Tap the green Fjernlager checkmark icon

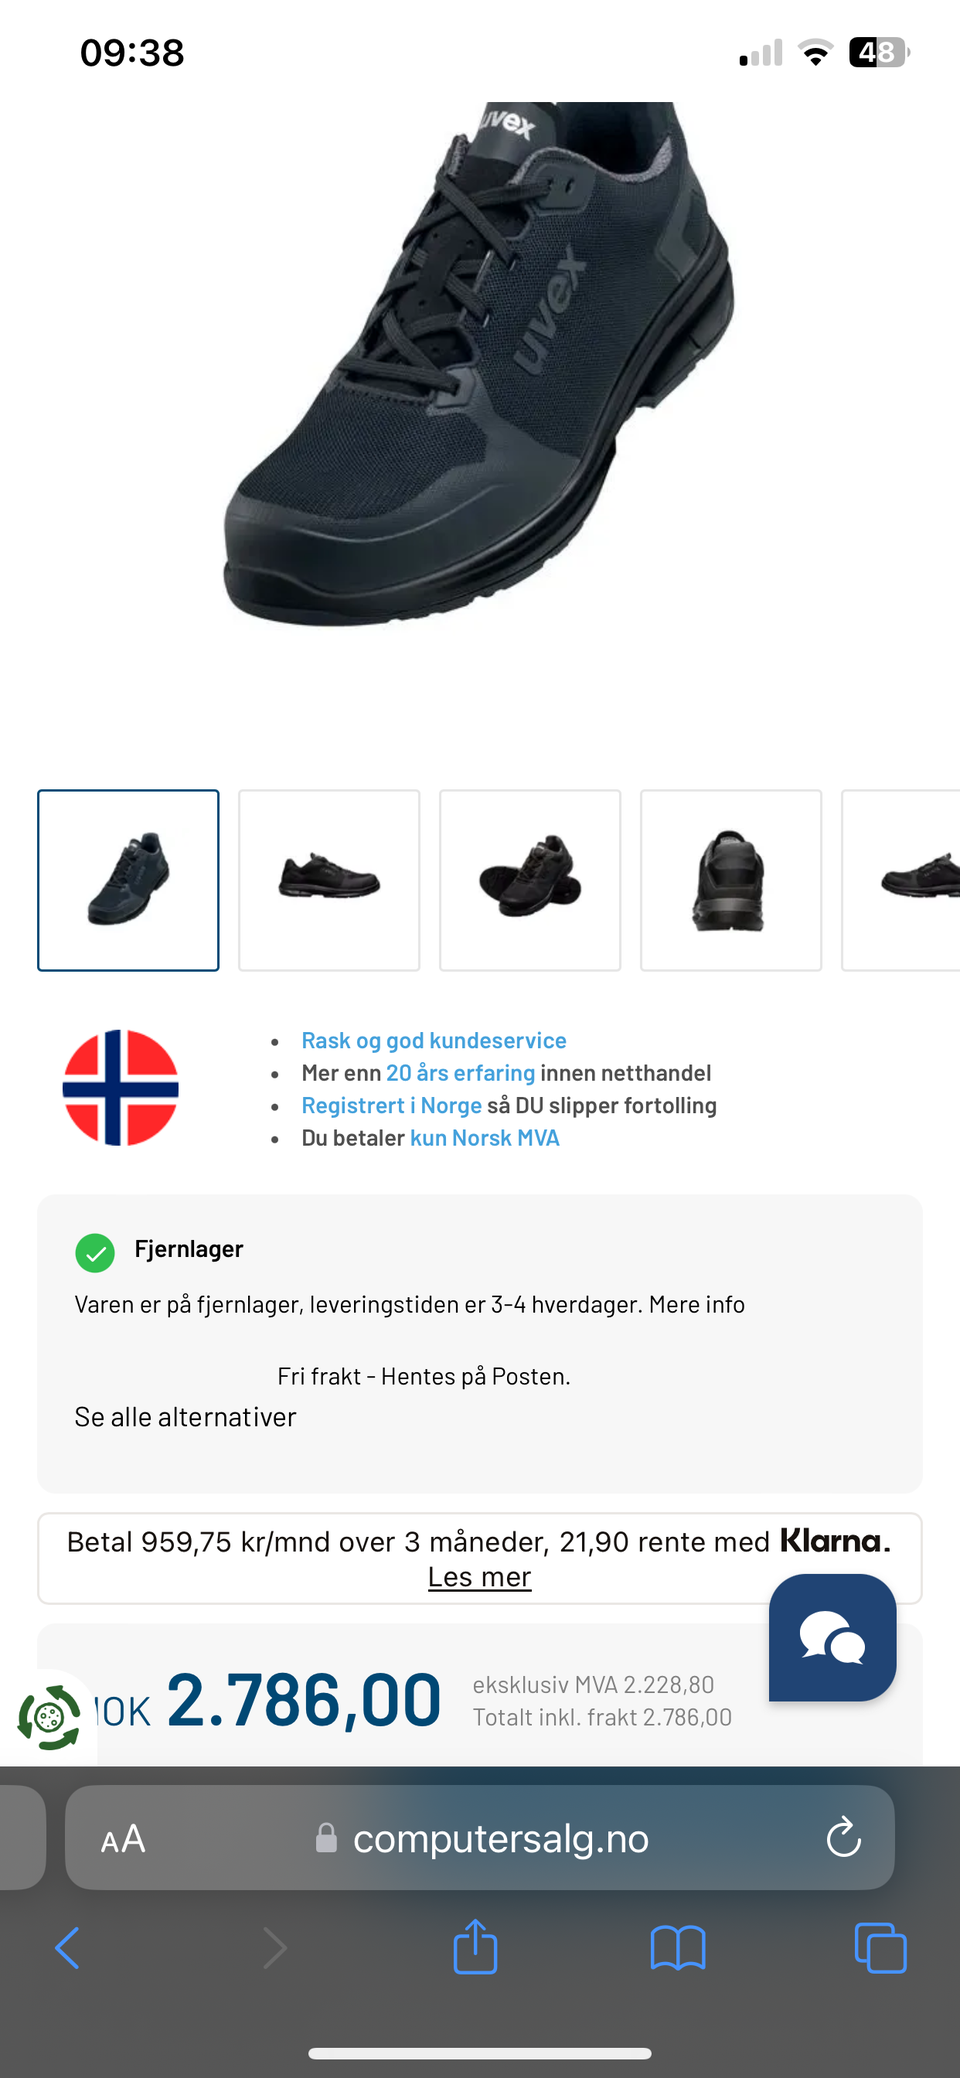[x=95, y=1252]
